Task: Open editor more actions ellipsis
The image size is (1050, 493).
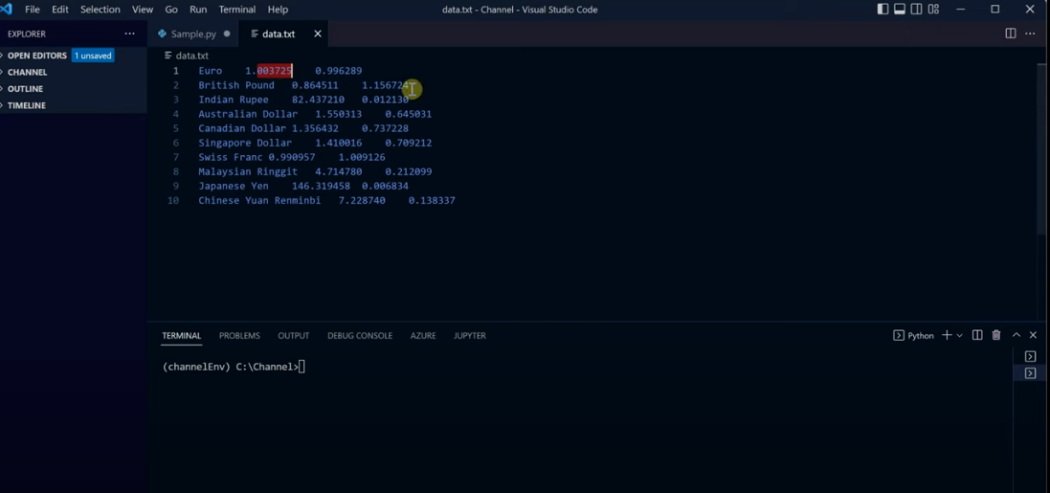Action: click(x=1030, y=33)
